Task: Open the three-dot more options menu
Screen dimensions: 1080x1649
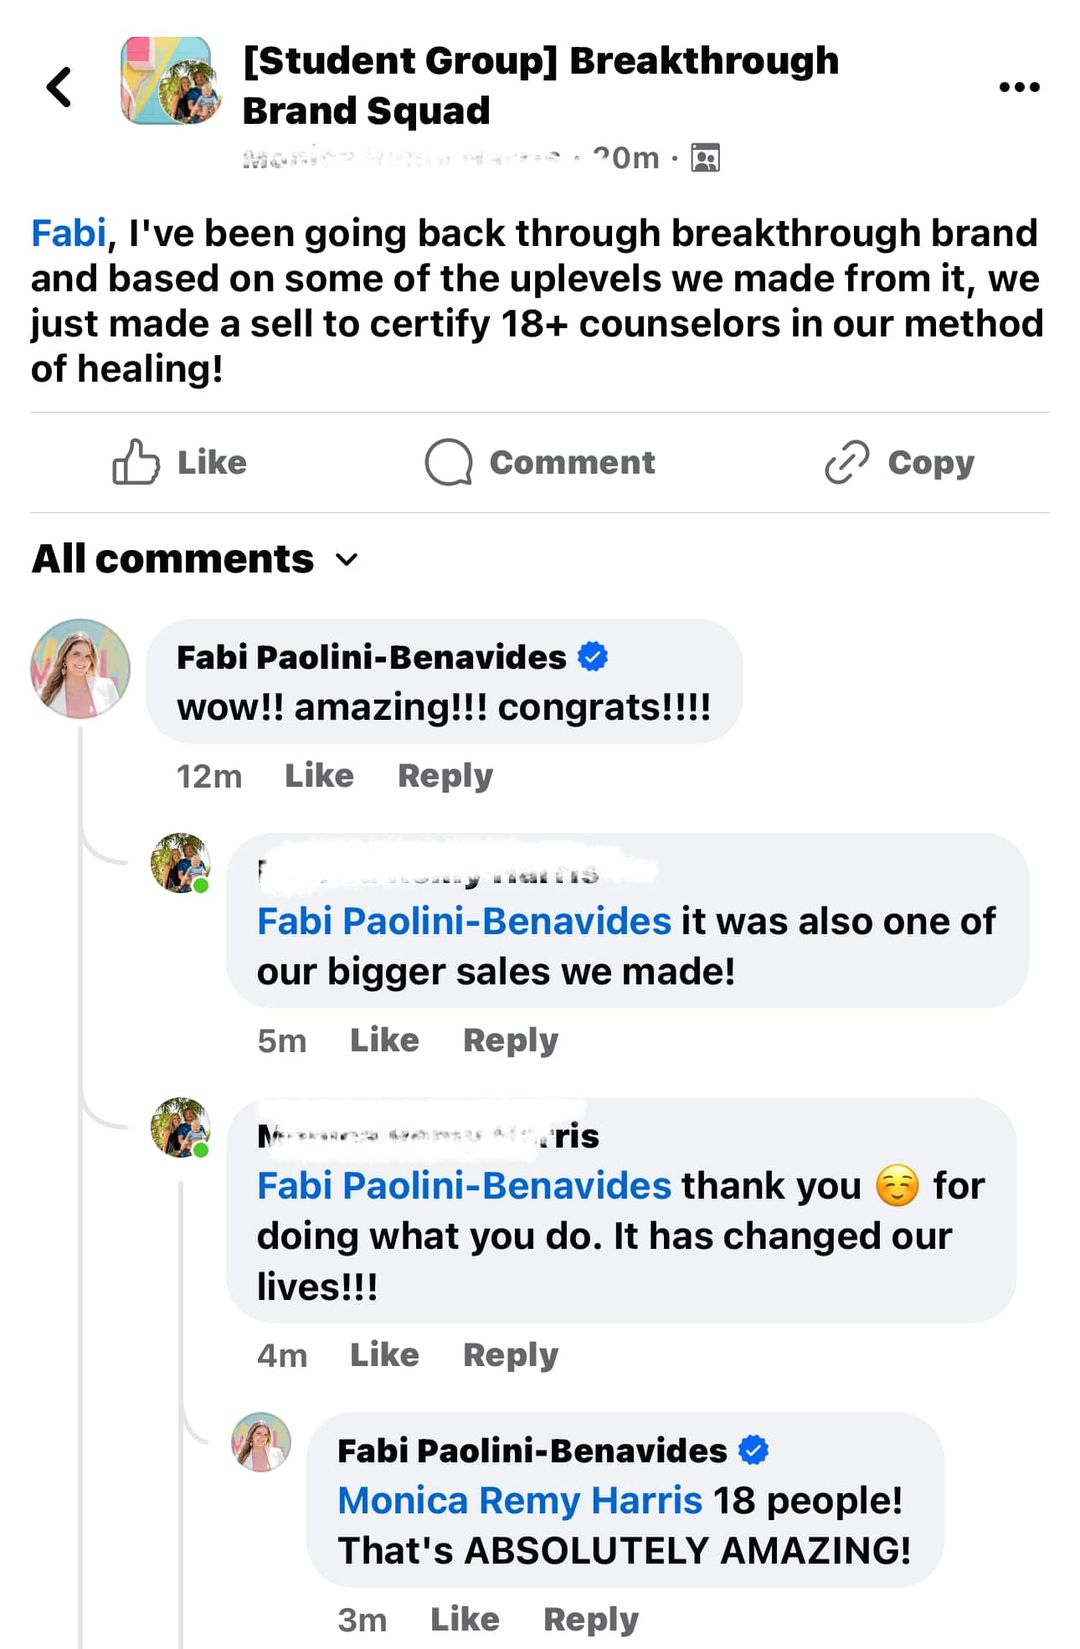Action: pyautogui.click(x=1019, y=87)
